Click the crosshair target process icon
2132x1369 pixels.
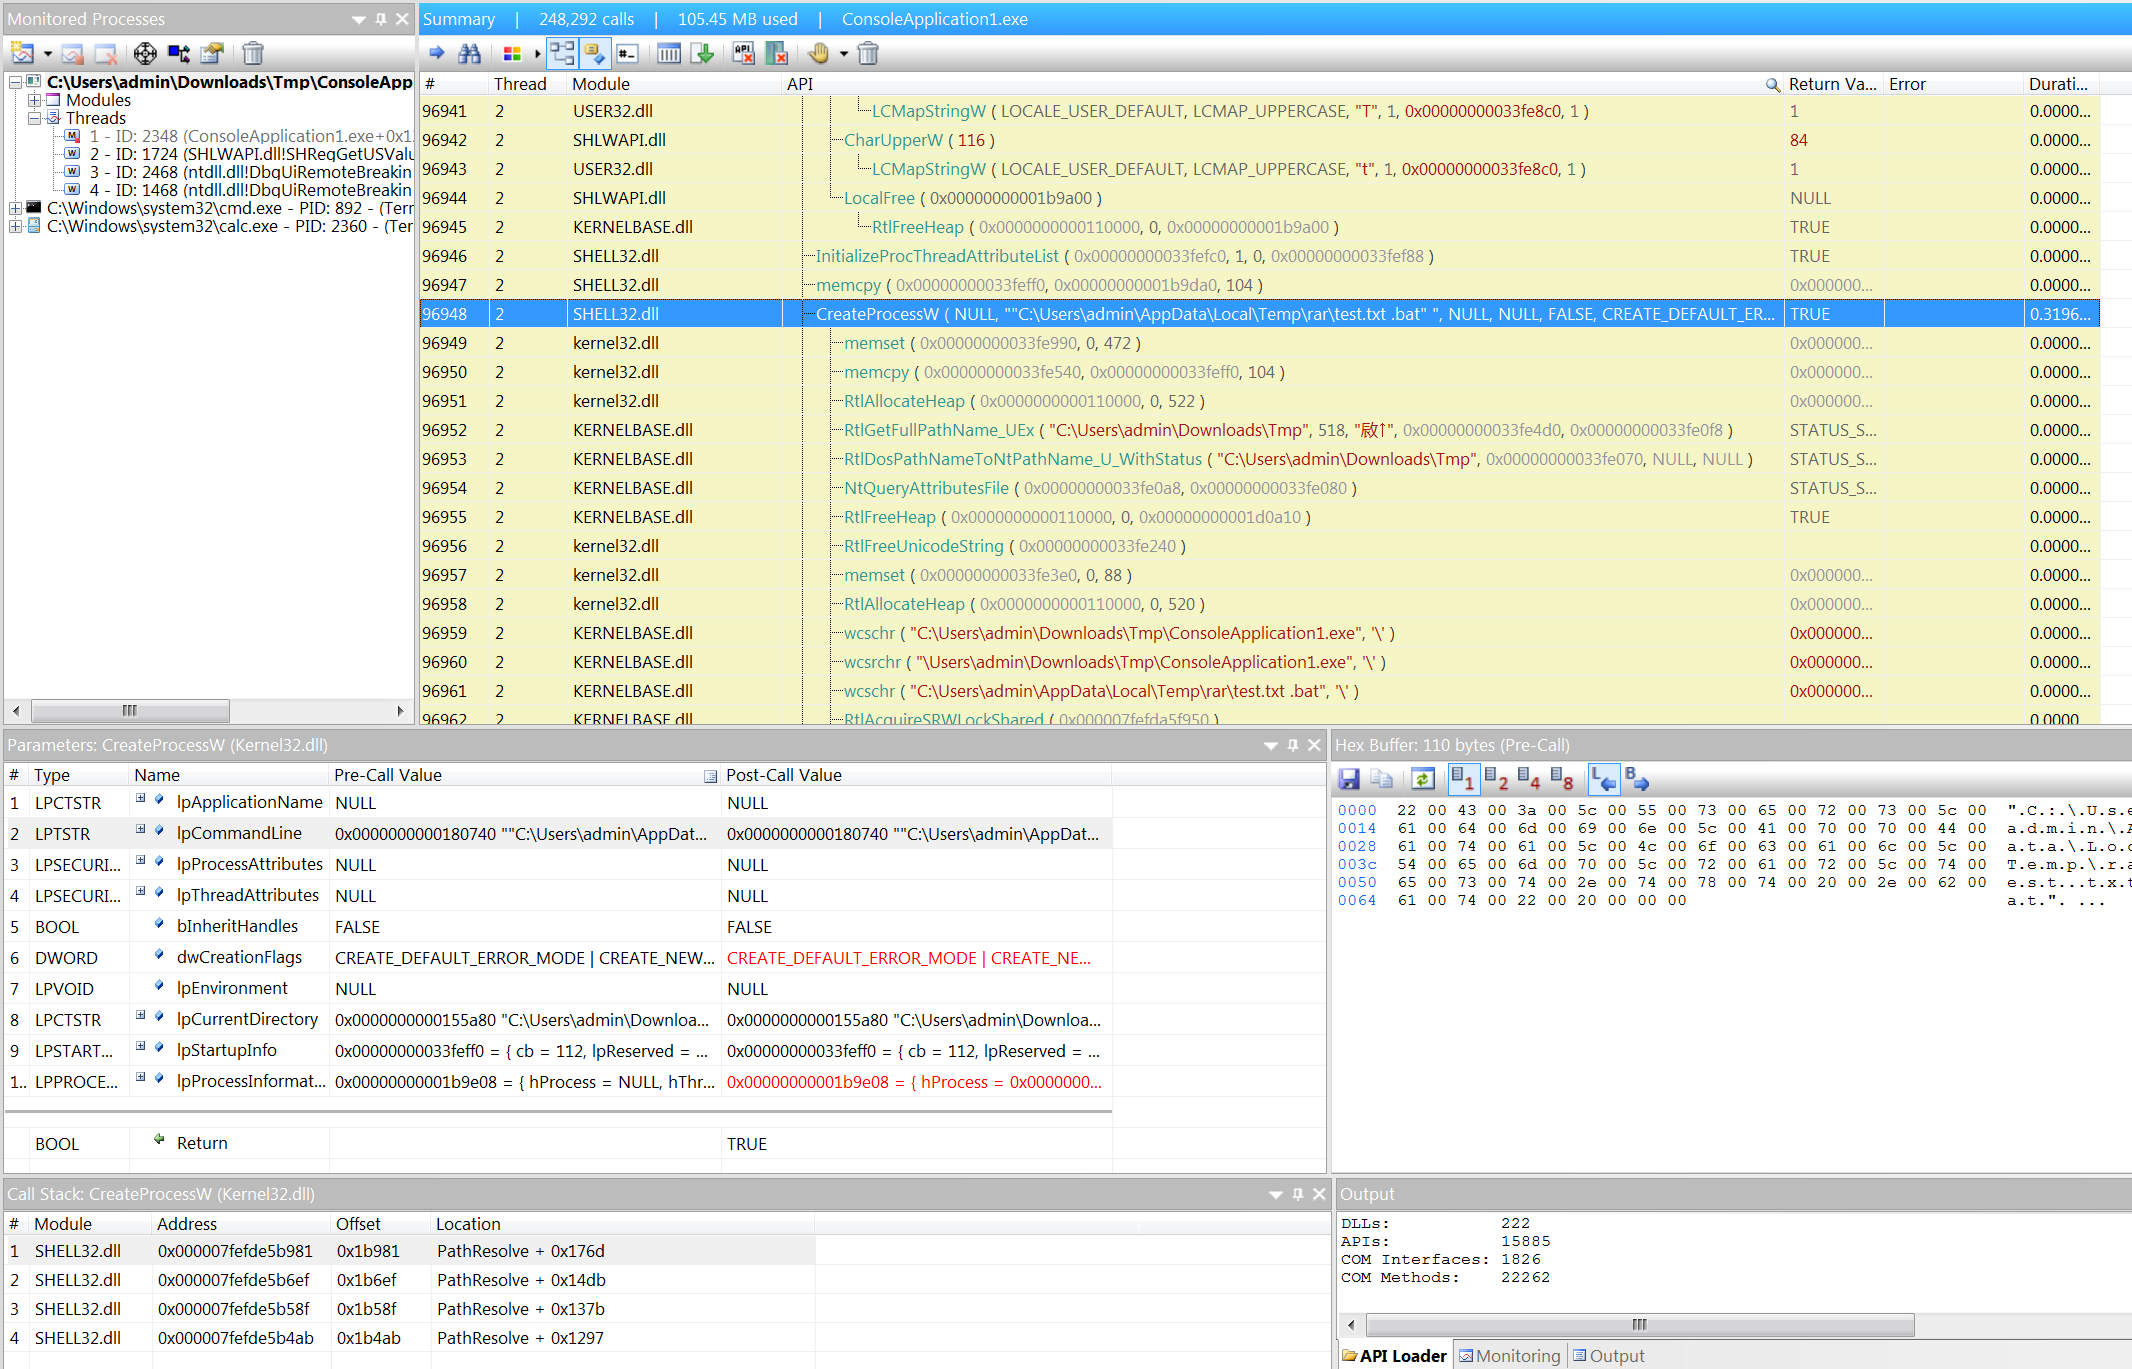[x=145, y=54]
